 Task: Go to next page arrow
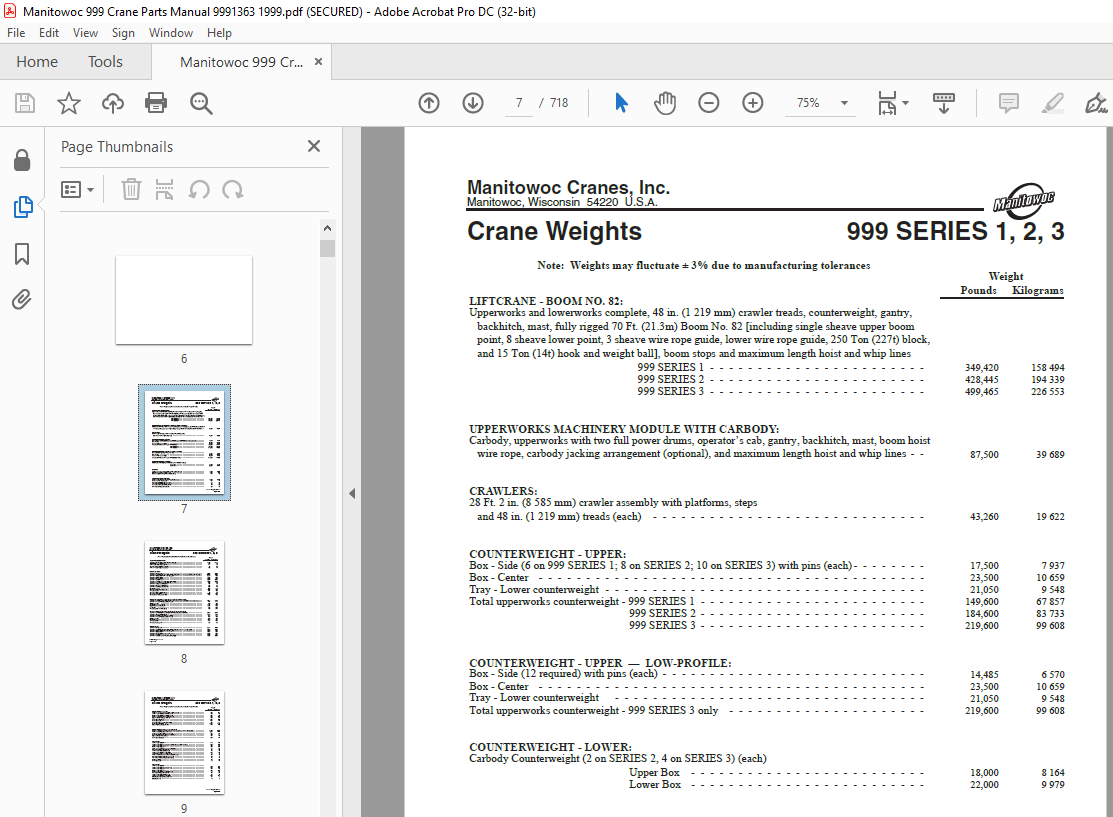pos(473,103)
